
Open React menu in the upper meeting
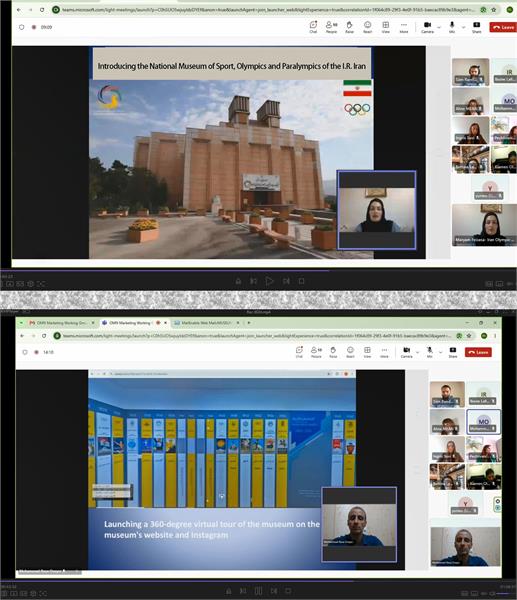pos(367,27)
